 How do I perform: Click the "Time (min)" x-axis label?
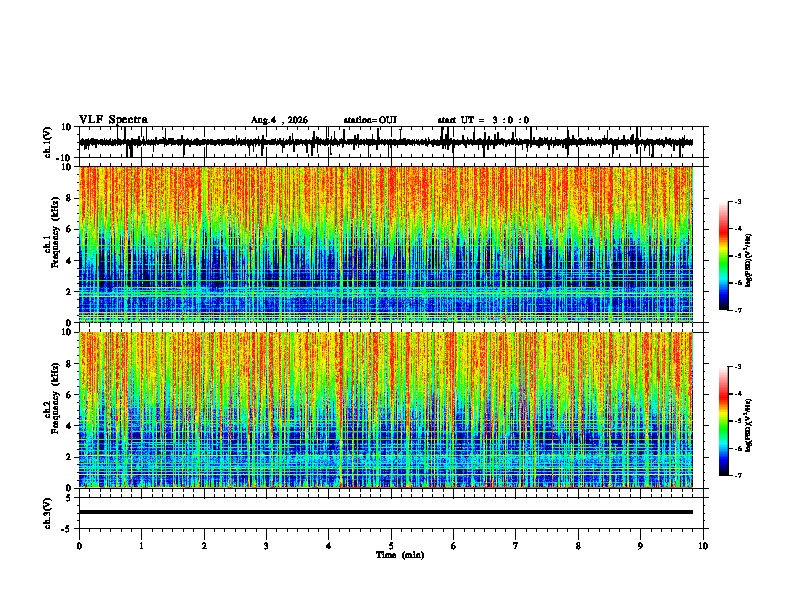tap(400, 555)
